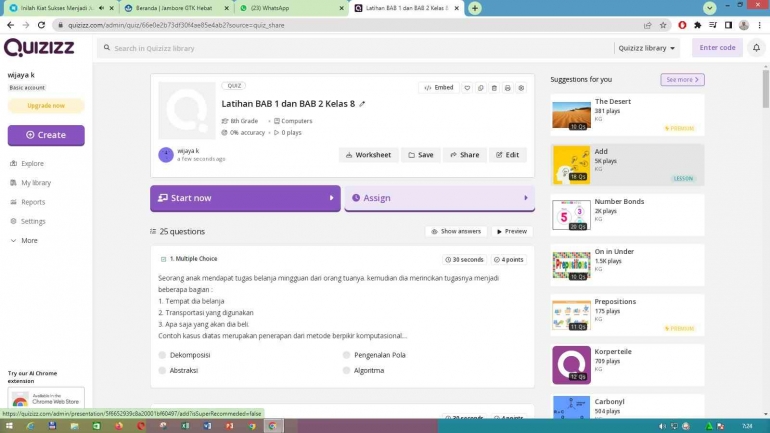Select answer option Pengenalan Pola
Viewport: 770px width, 433px height.
tap(346, 354)
